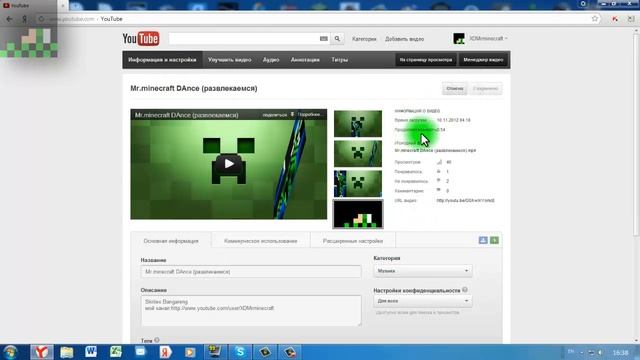
Task: Click the Описание description text area
Action: pyautogui.click(x=251, y=311)
